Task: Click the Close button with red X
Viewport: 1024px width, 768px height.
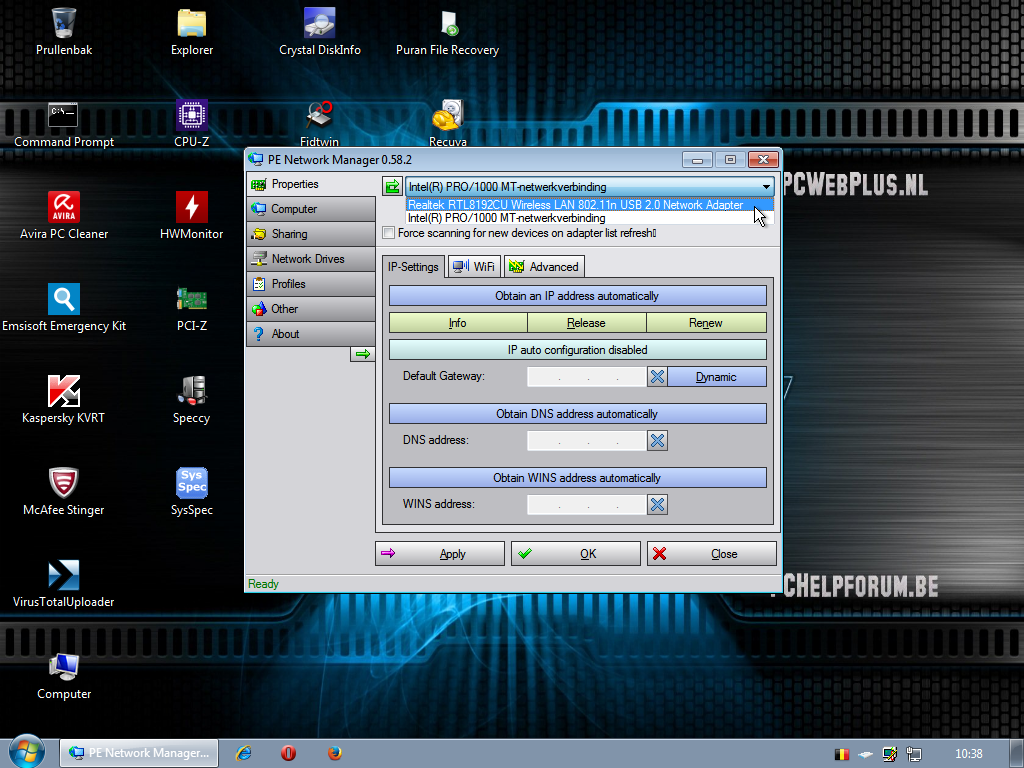Action: 711,554
